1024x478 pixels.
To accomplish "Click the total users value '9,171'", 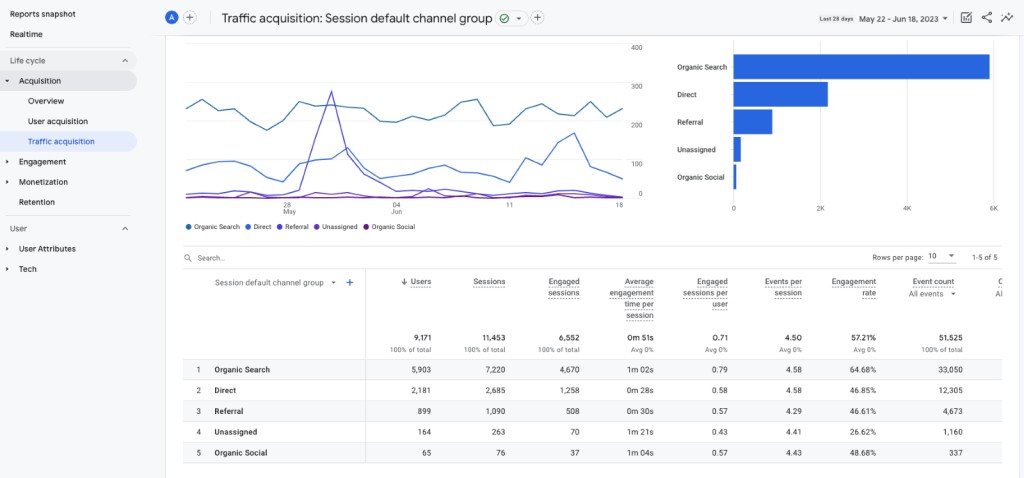I will click(x=422, y=338).
